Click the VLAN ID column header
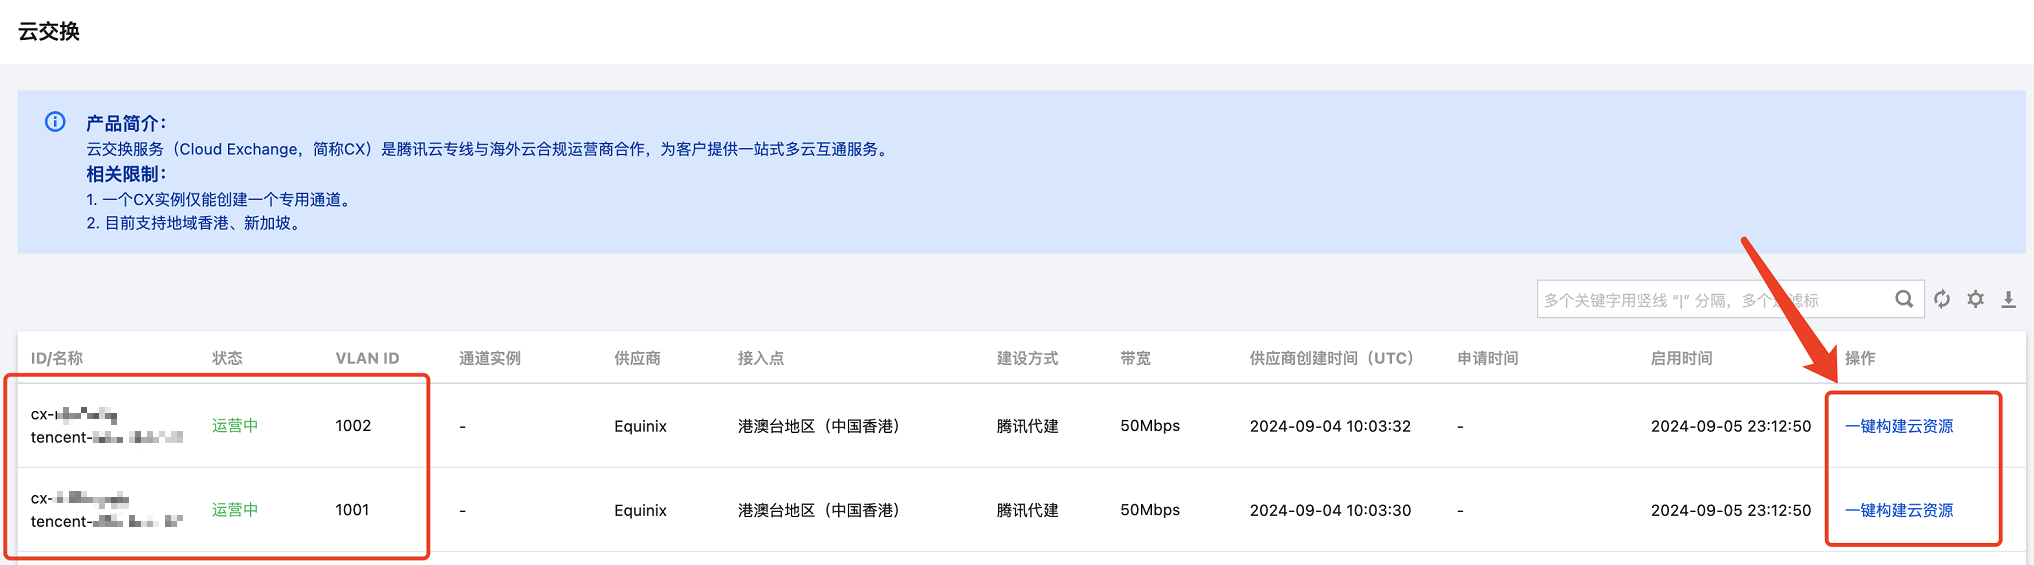Image resolution: width=2034 pixels, height=565 pixels. [x=367, y=358]
